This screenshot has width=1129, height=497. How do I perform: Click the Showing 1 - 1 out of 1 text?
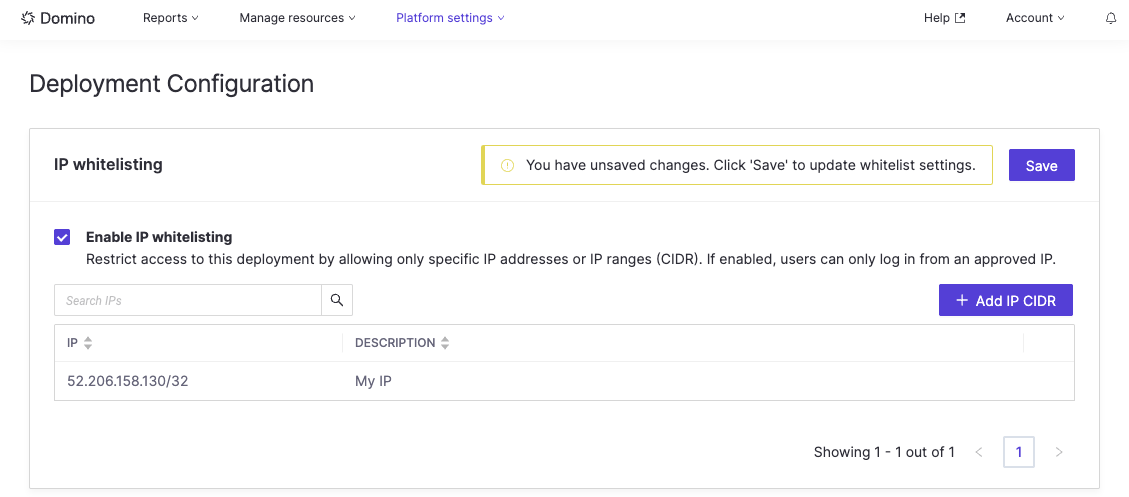pyautogui.click(x=884, y=452)
